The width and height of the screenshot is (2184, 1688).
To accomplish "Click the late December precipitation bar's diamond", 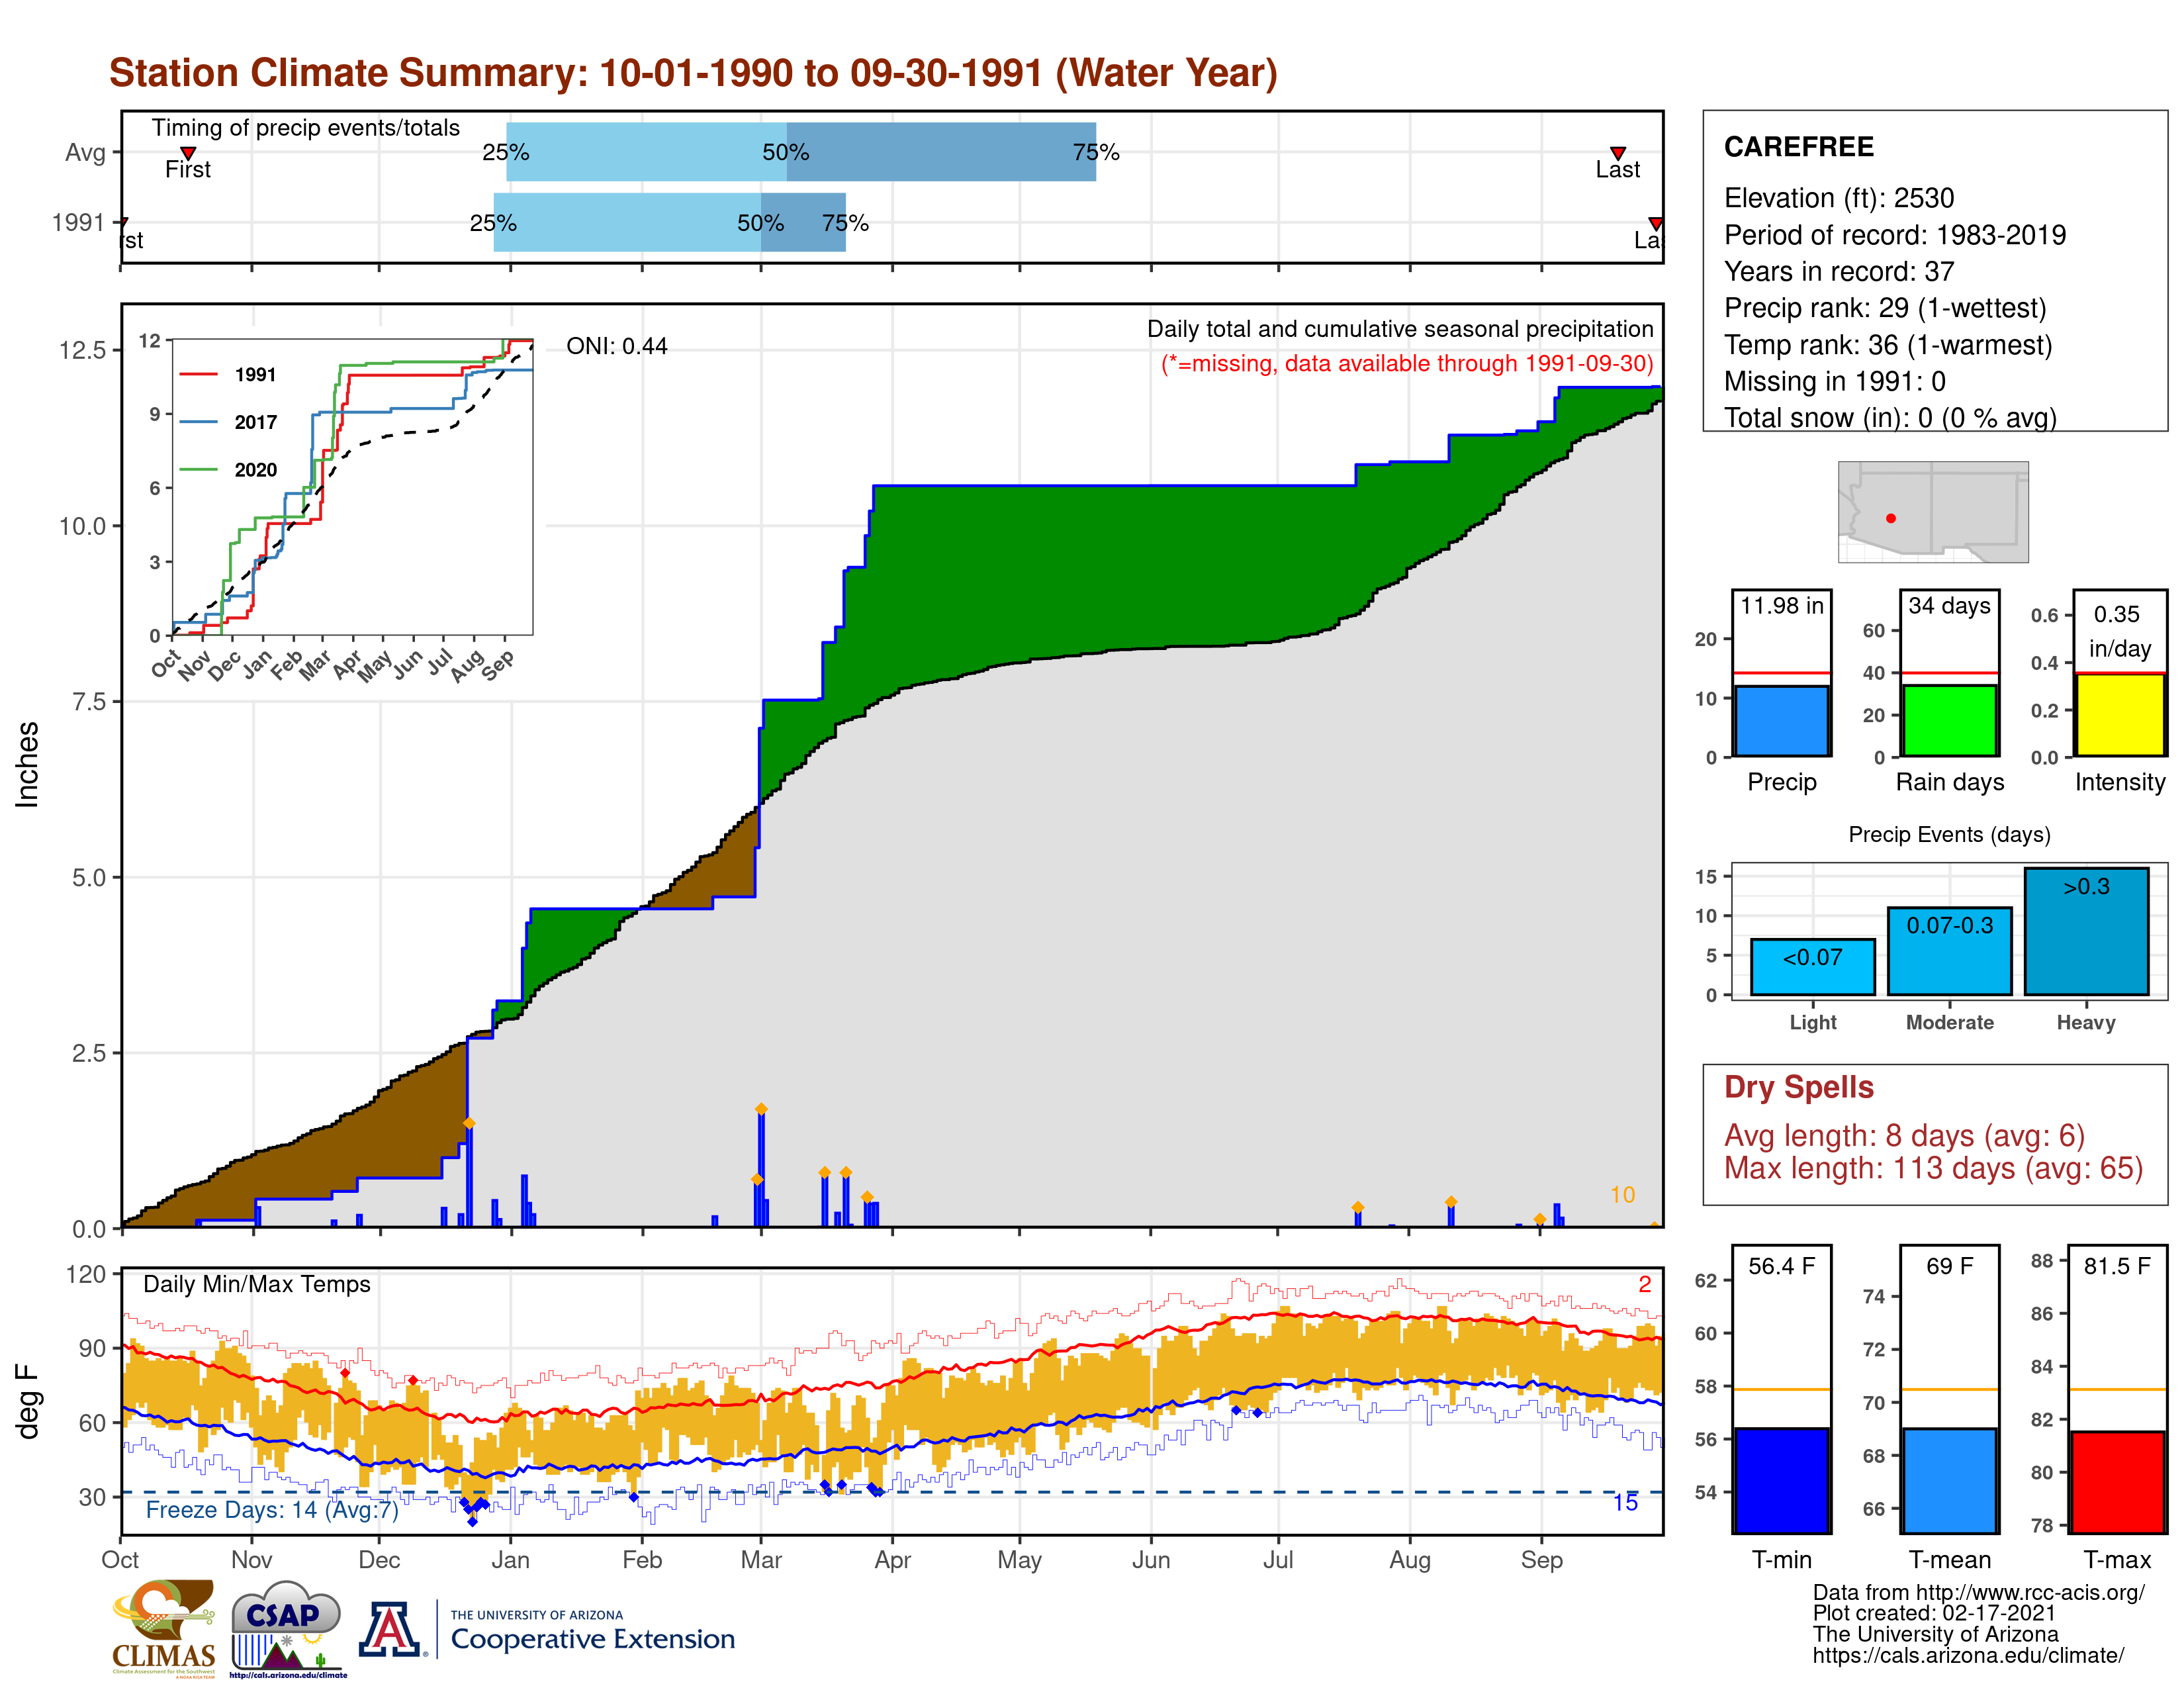I will (468, 1124).
